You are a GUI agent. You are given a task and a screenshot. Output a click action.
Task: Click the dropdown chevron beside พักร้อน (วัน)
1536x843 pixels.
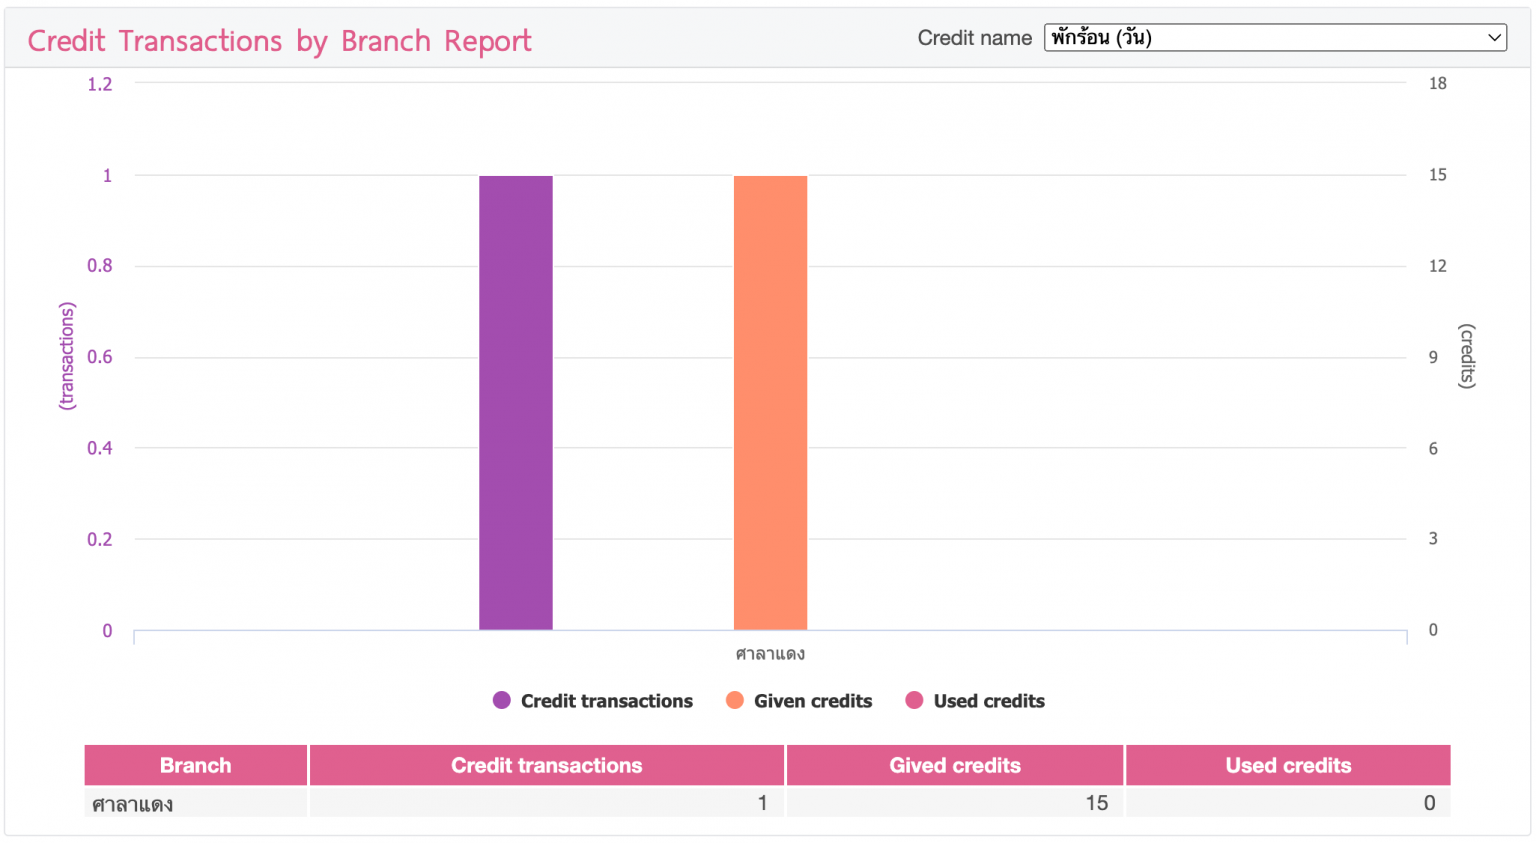[x=1497, y=37]
